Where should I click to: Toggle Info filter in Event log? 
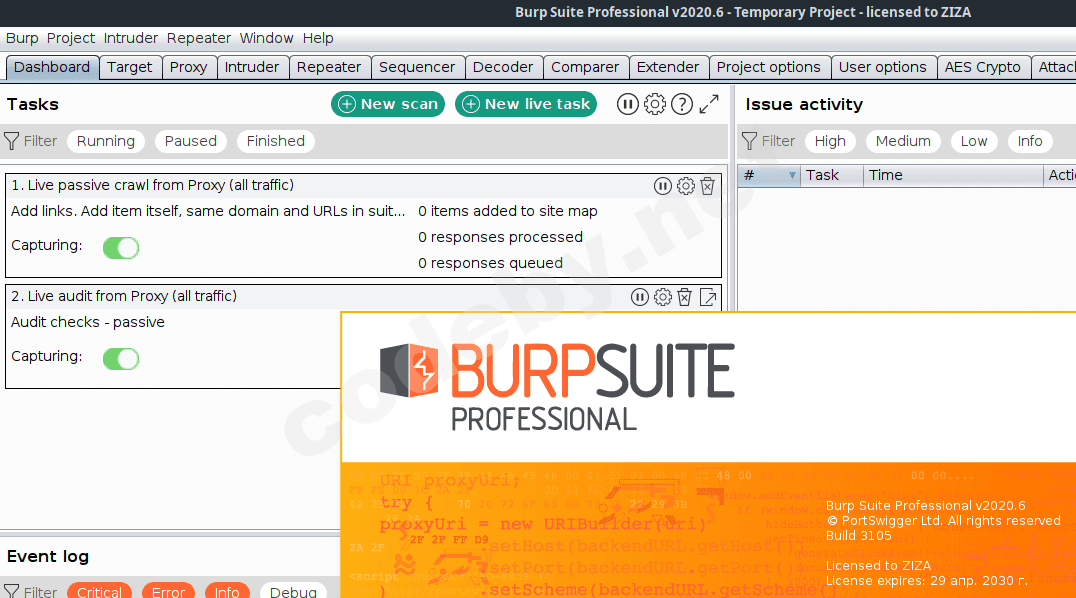[226, 591]
